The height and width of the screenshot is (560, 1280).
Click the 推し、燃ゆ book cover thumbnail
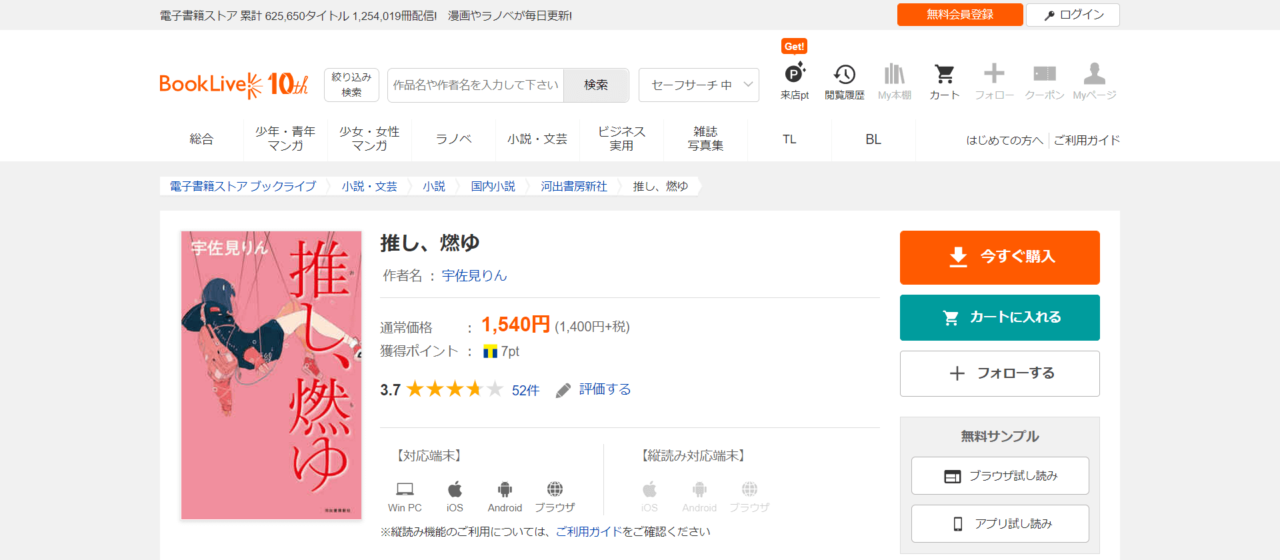tap(271, 375)
